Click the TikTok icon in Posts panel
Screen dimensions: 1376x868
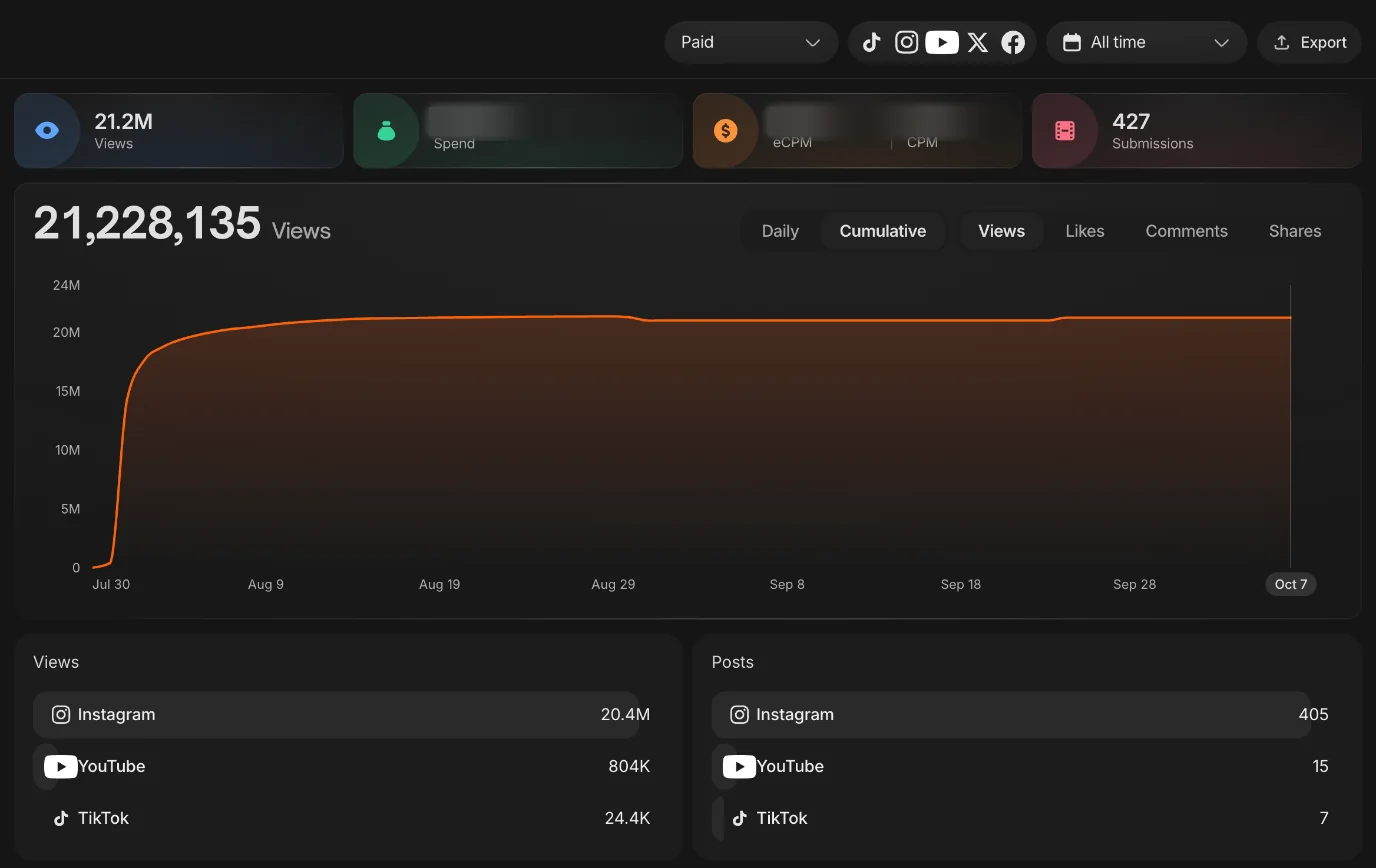click(x=739, y=818)
